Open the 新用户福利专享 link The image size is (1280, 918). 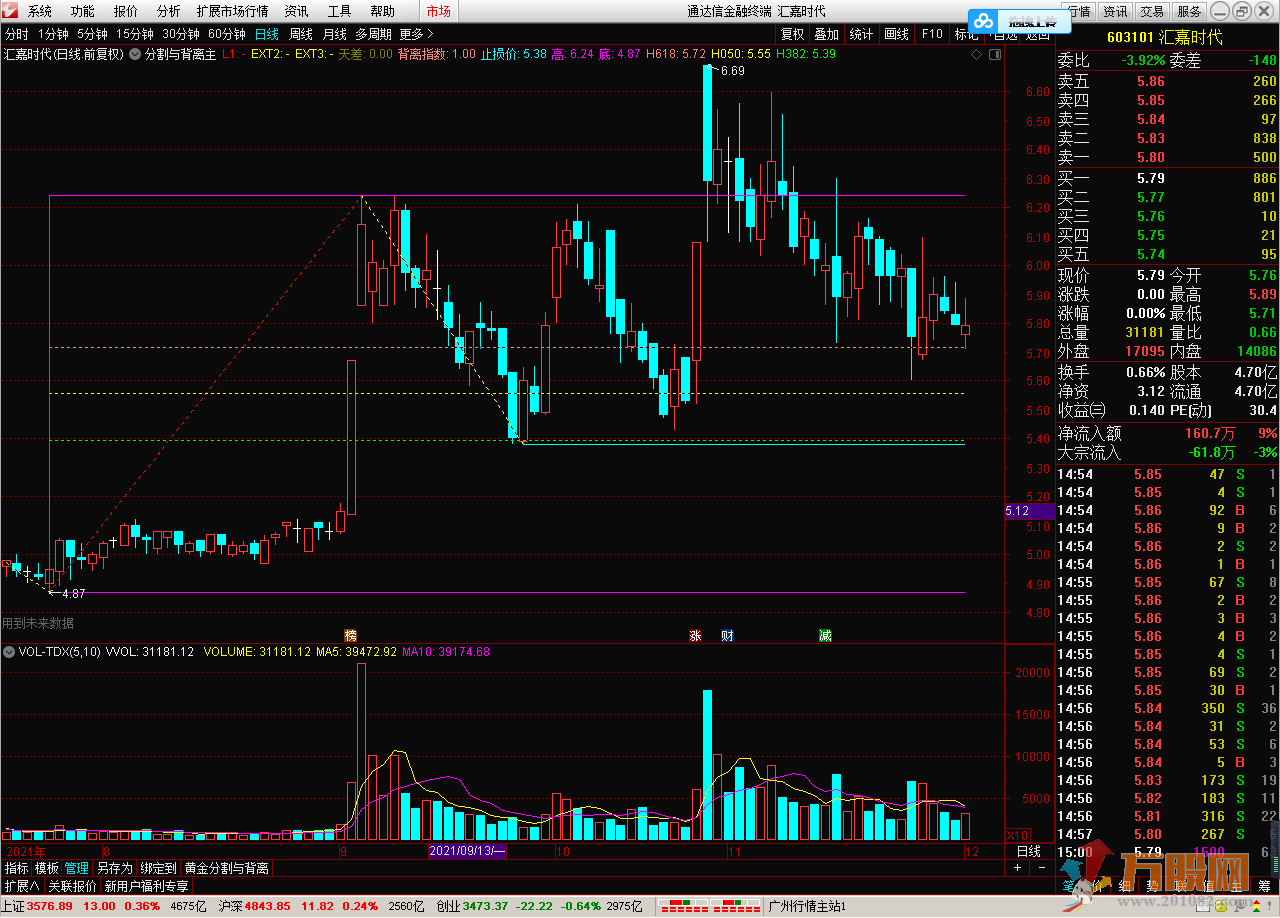click(146, 886)
